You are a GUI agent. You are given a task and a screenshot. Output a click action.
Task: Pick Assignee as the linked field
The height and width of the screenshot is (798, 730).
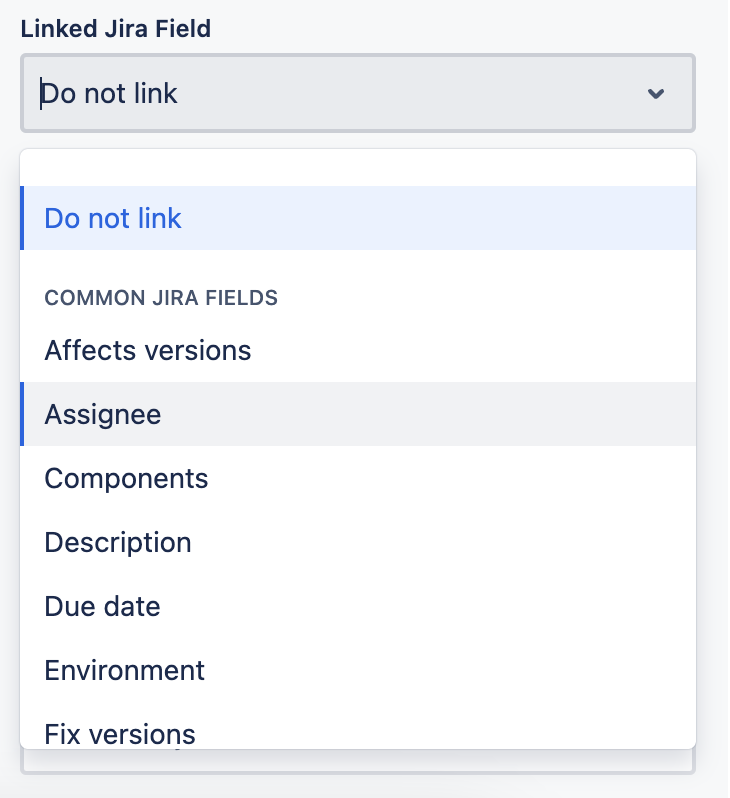coord(358,414)
